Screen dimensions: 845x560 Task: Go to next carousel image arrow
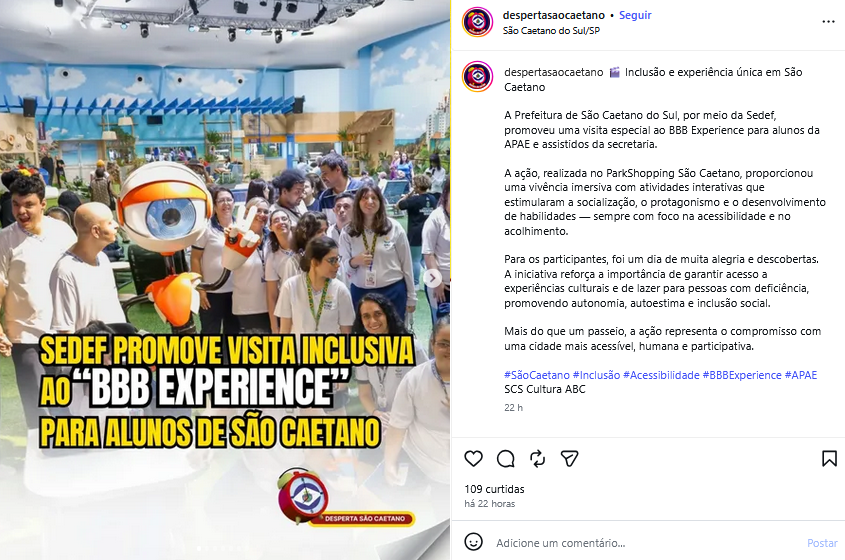[432, 278]
